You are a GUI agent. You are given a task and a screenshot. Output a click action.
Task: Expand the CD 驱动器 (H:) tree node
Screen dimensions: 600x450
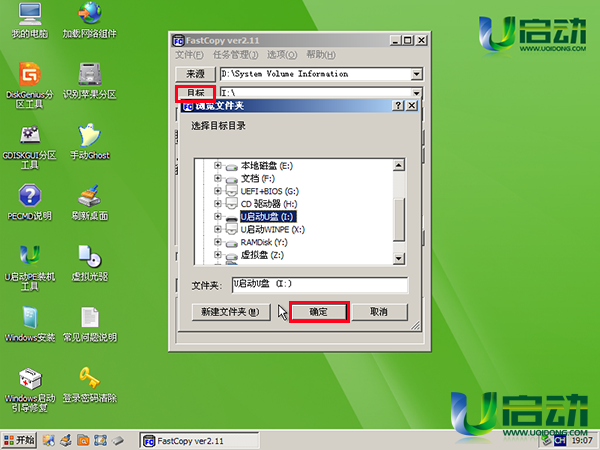pos(218,203)
